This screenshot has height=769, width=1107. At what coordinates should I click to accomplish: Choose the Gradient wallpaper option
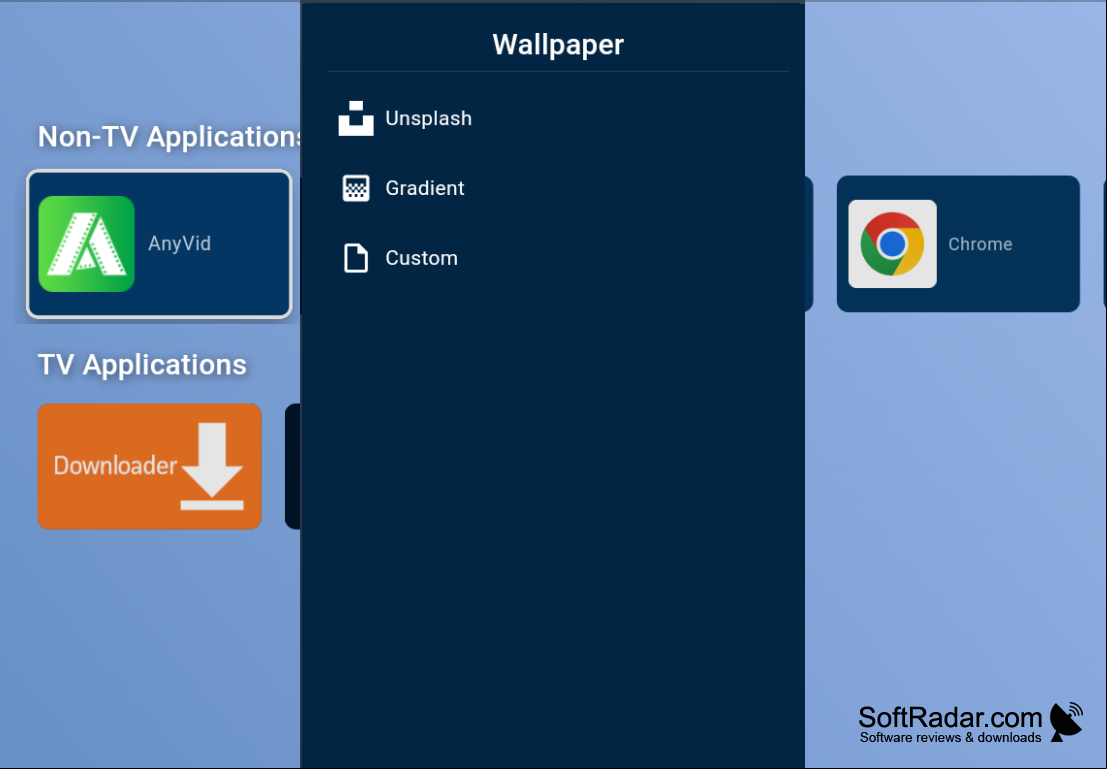pos(558,189)
